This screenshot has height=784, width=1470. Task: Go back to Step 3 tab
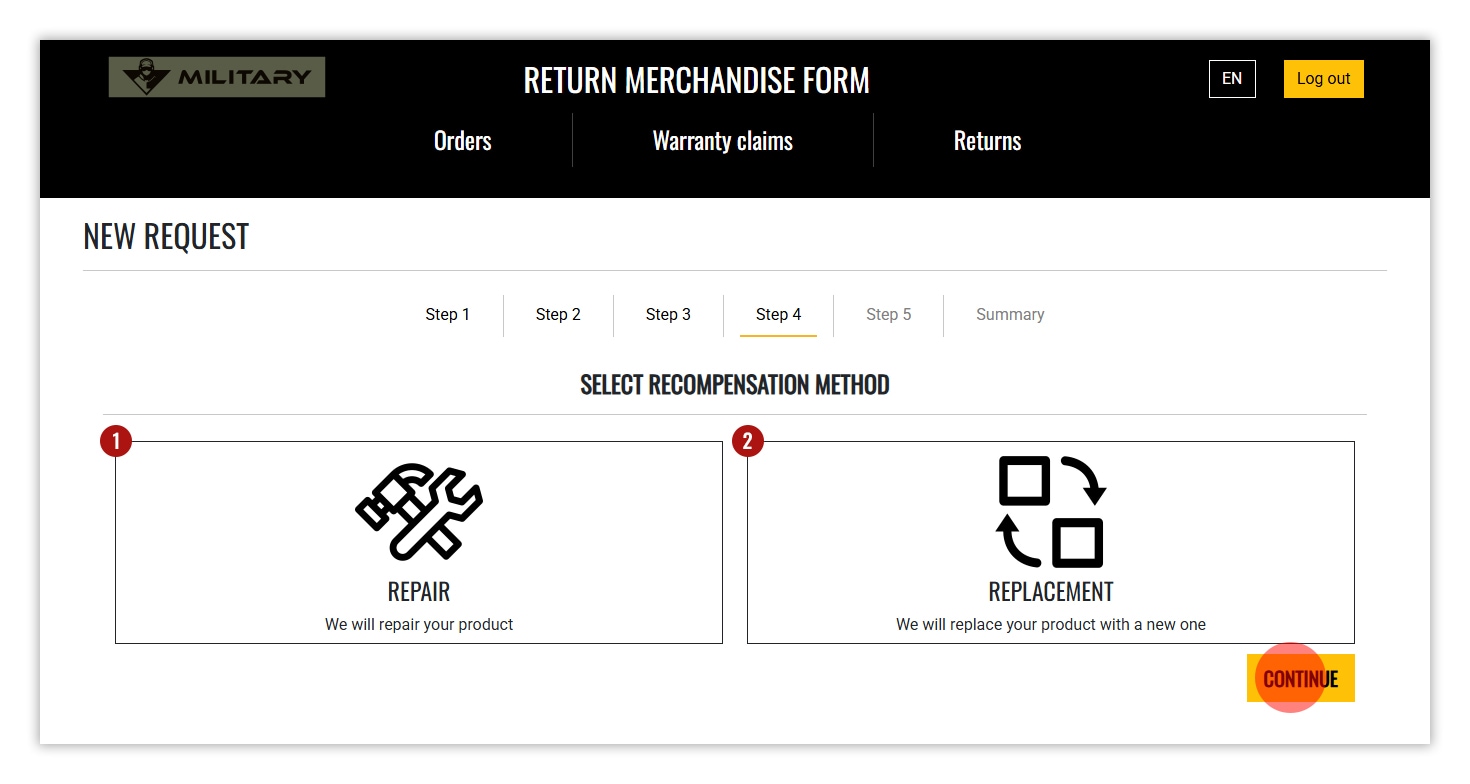[668, 314]
